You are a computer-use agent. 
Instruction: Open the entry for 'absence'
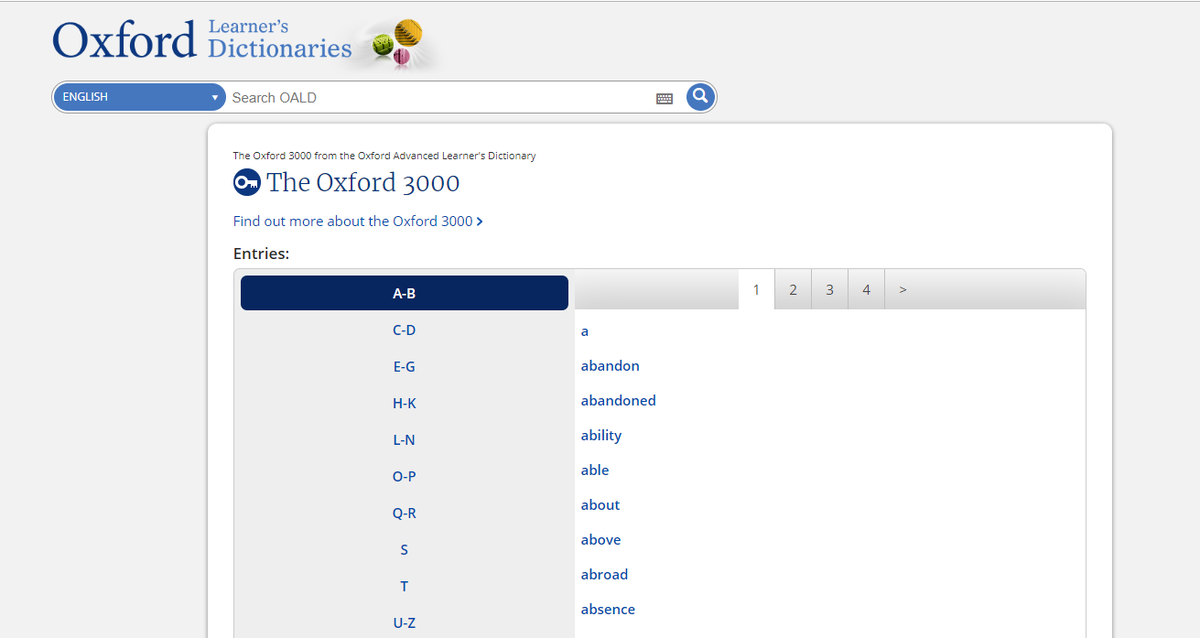[608, 610]
